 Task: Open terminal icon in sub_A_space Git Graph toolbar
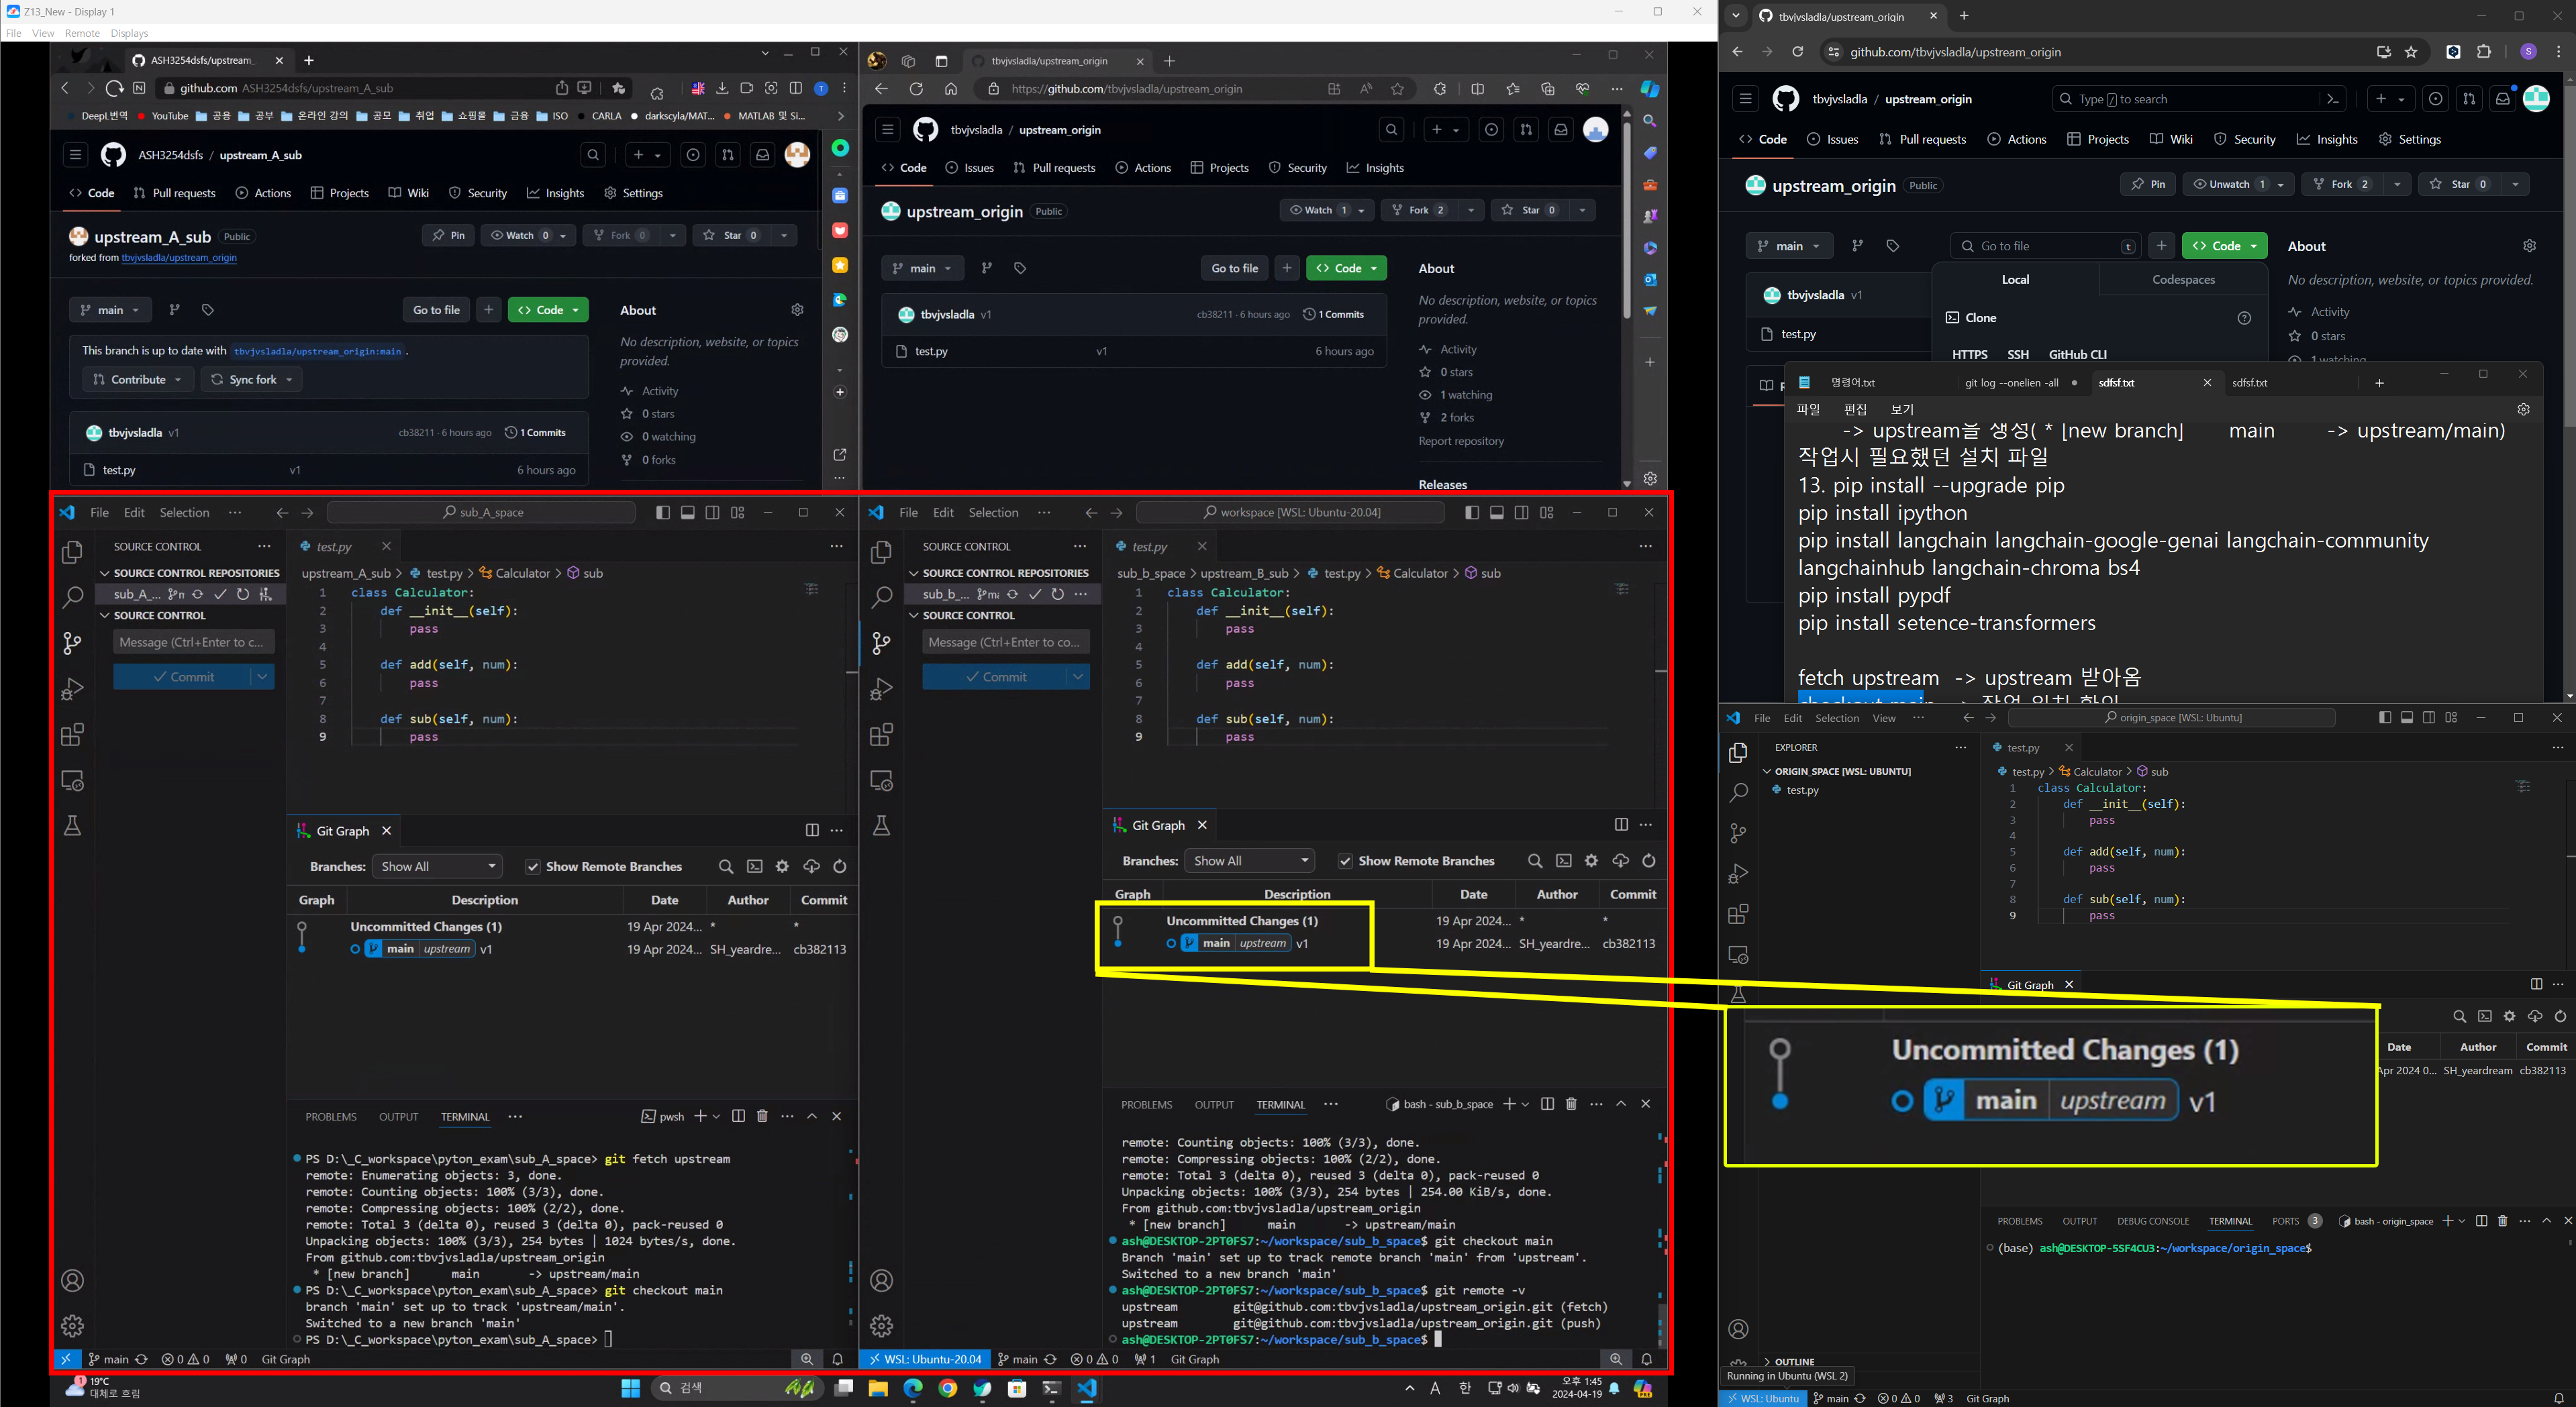tap(755, 867)
